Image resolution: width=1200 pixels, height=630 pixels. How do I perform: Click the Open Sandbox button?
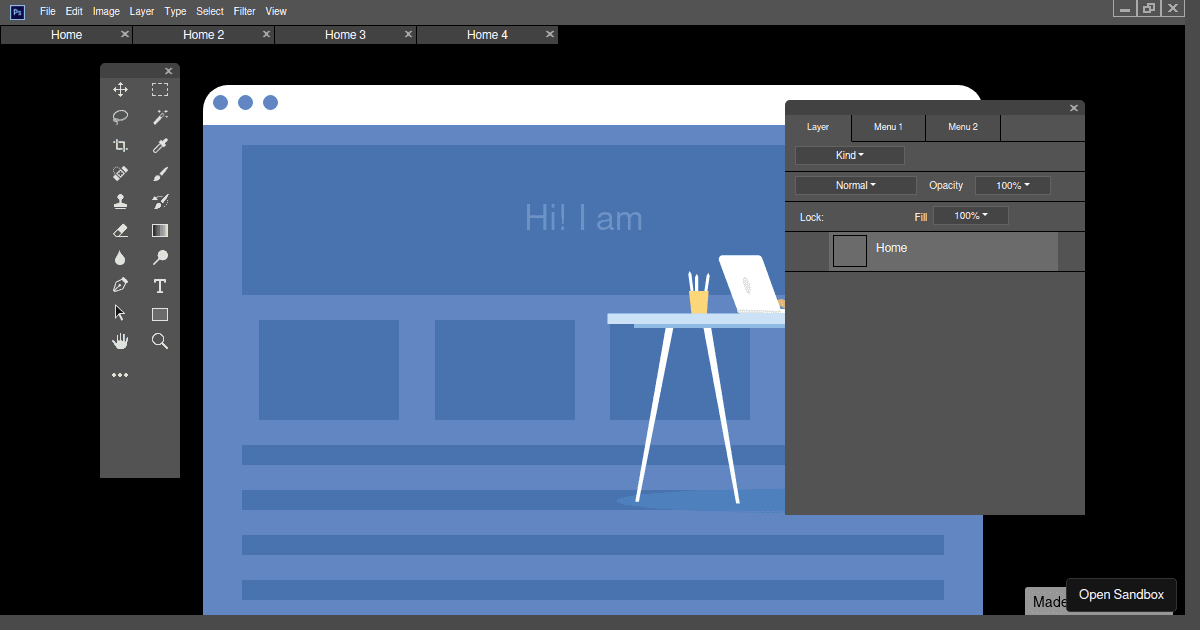click(x=1121, y=594)
